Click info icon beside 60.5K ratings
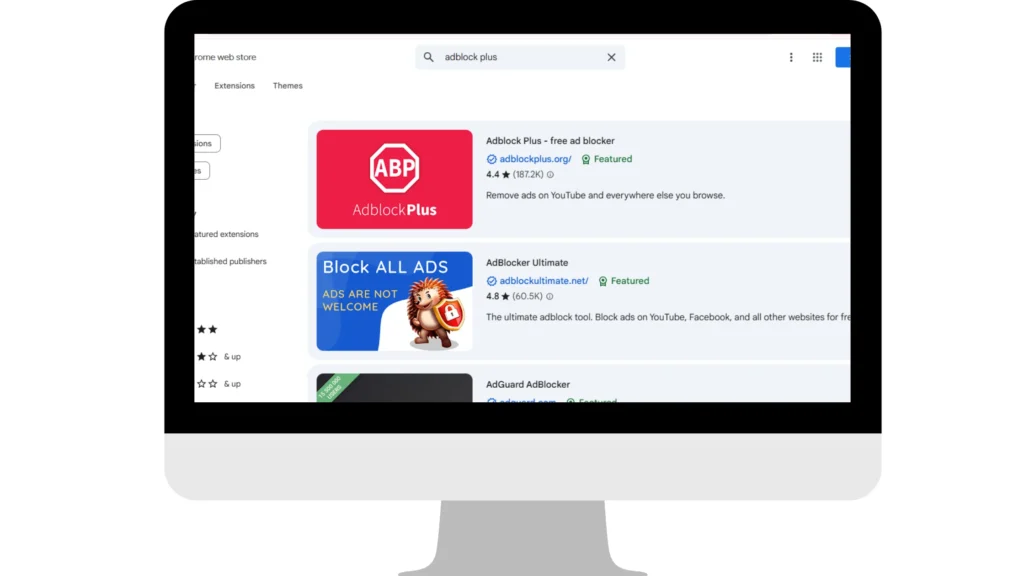This screenshot has height=576, width=1024. [549, 296]
